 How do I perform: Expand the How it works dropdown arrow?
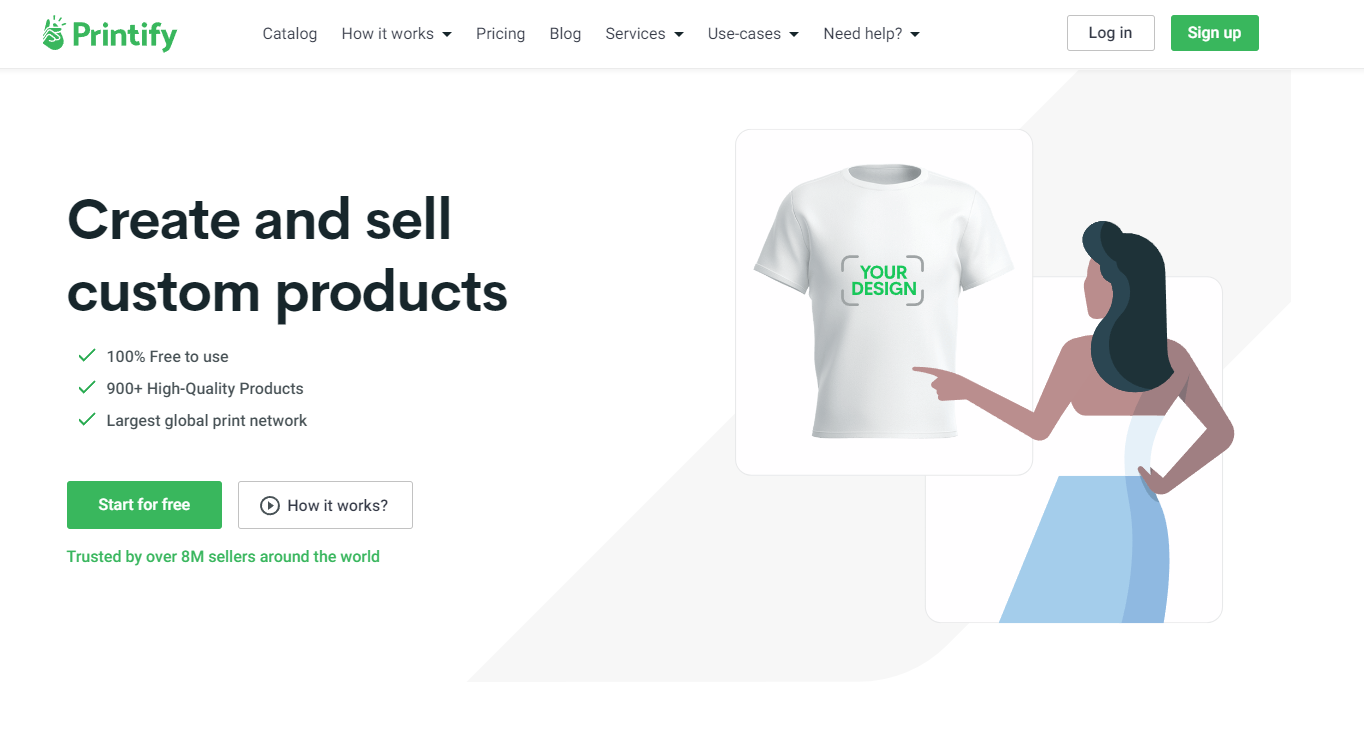tap(447, 34)
